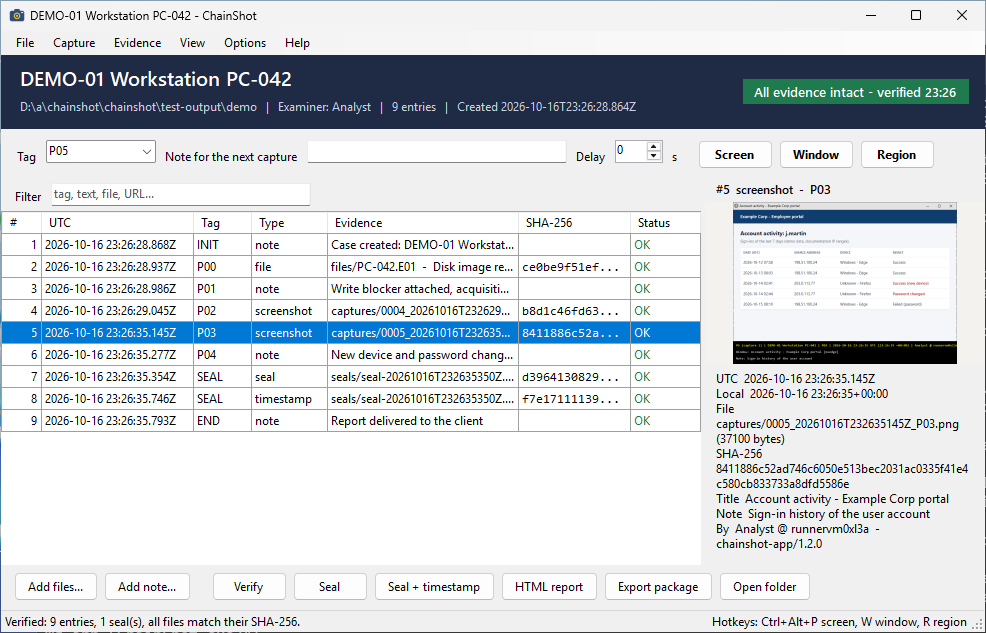Click the '#5 screenshot - P03' heading
Screen dimensions: 986x633
coord(773,190)
